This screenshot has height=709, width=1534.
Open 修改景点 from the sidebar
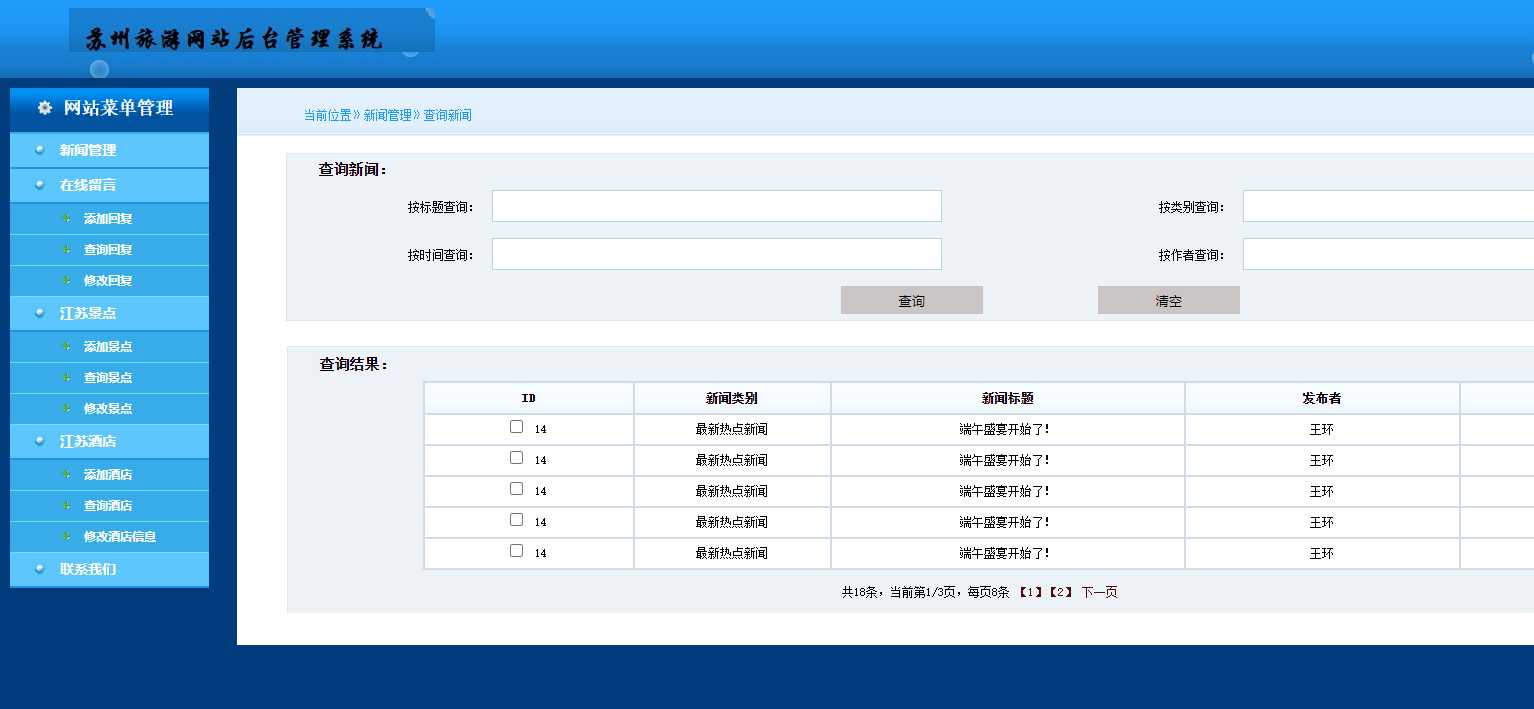click(x=108, y=408)
